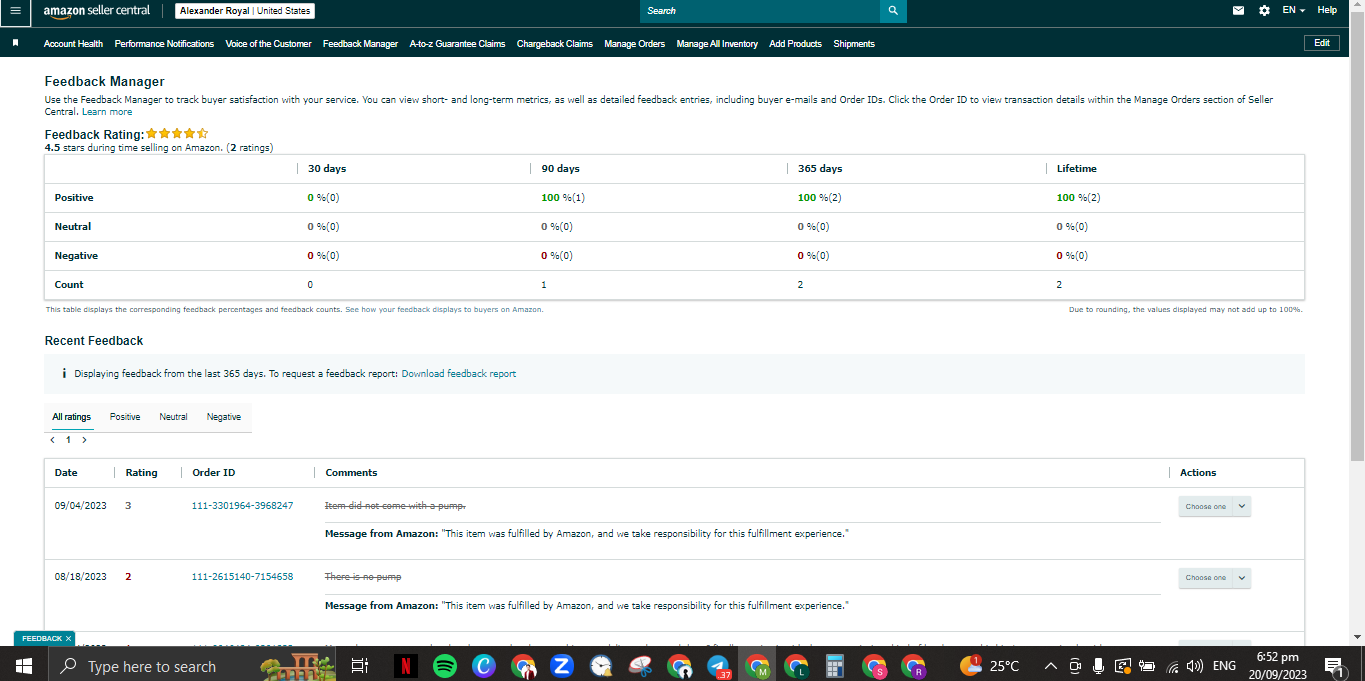Open A-to-z Guarantee Claims

pyautogui.click(x=457, y=44)
